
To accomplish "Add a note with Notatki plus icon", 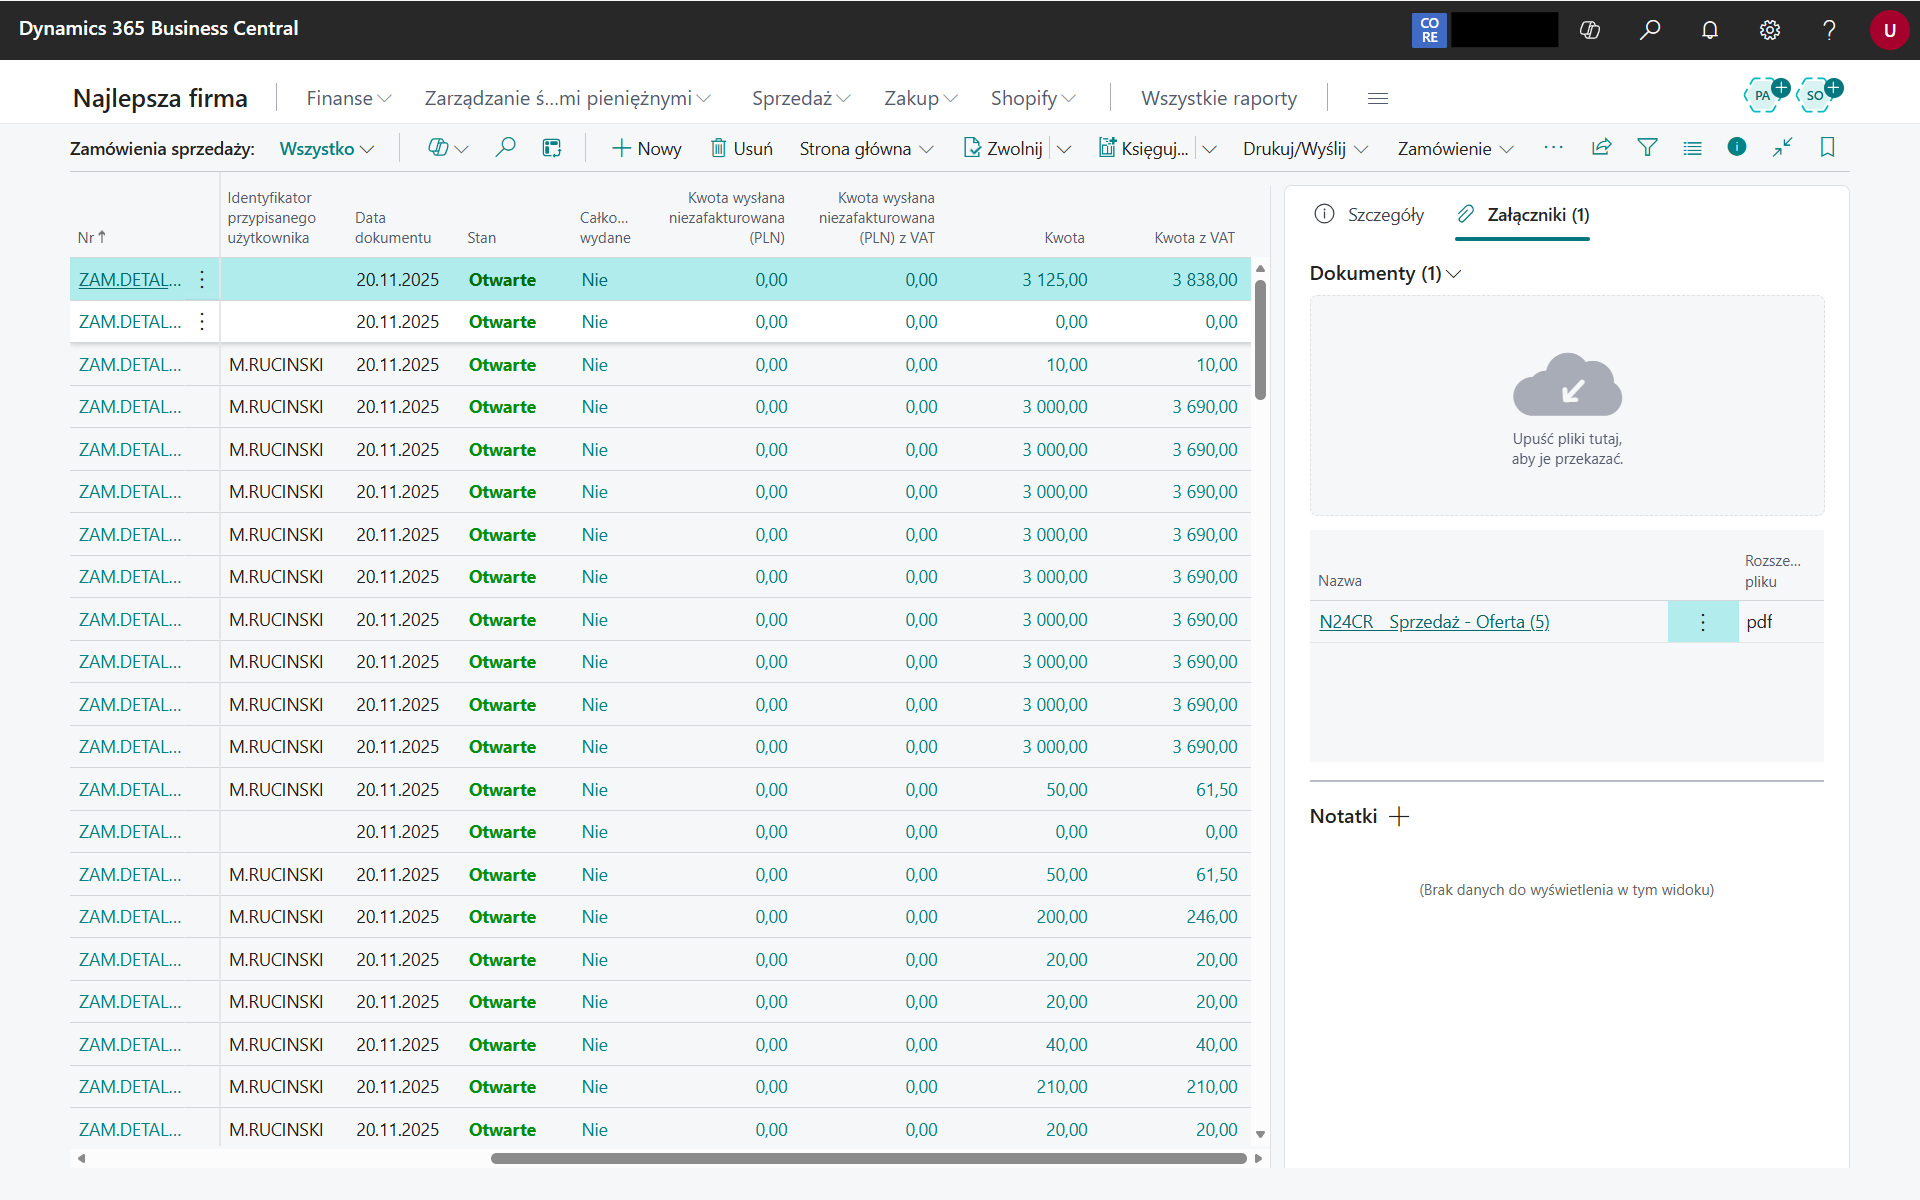I will click(x=1399, y=817).
